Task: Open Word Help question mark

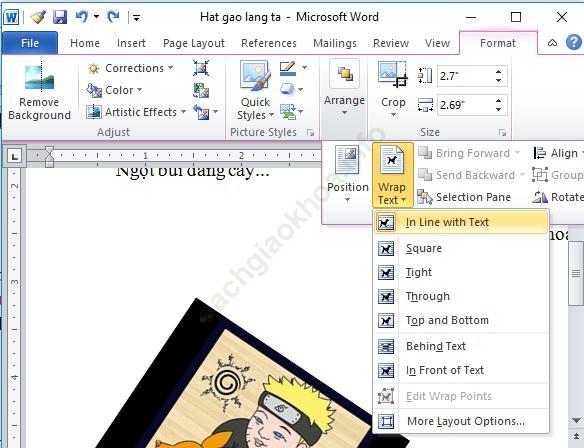Action: pos(574,42)
